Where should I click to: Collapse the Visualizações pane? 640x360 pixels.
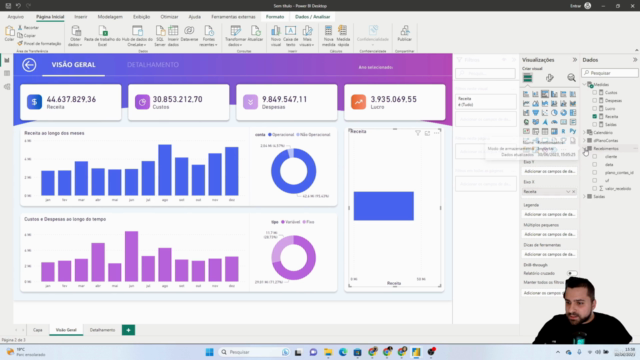(575, 60)
